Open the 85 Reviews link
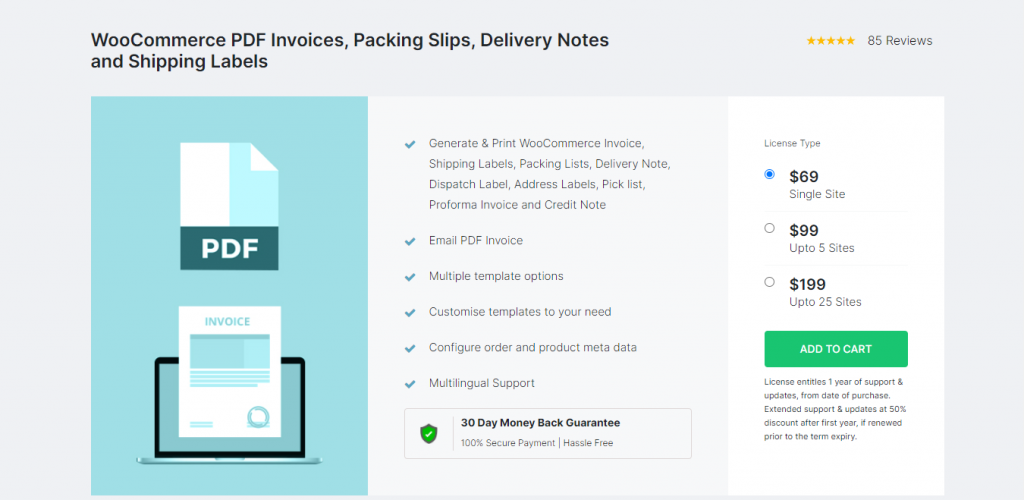The image size is (1024, 500). pos(900,41)
